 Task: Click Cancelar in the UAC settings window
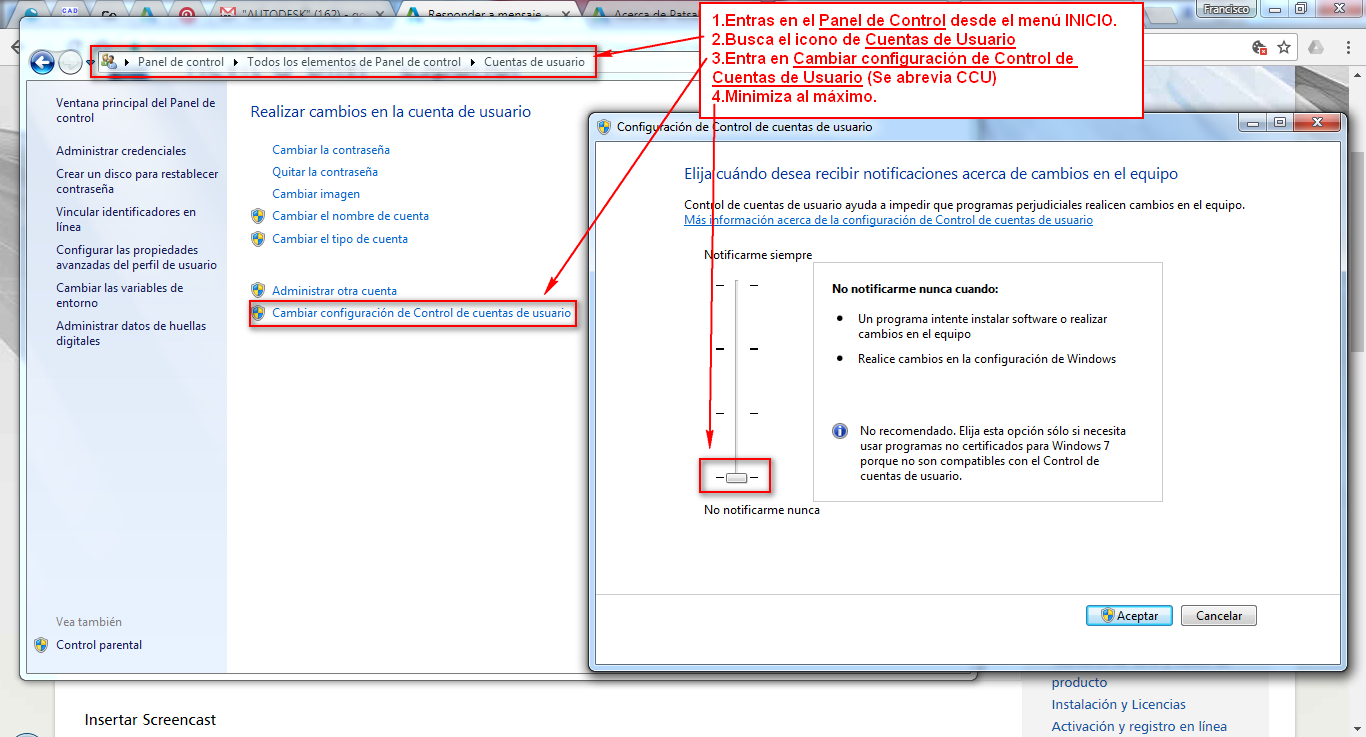click(x=1218, y=615)
